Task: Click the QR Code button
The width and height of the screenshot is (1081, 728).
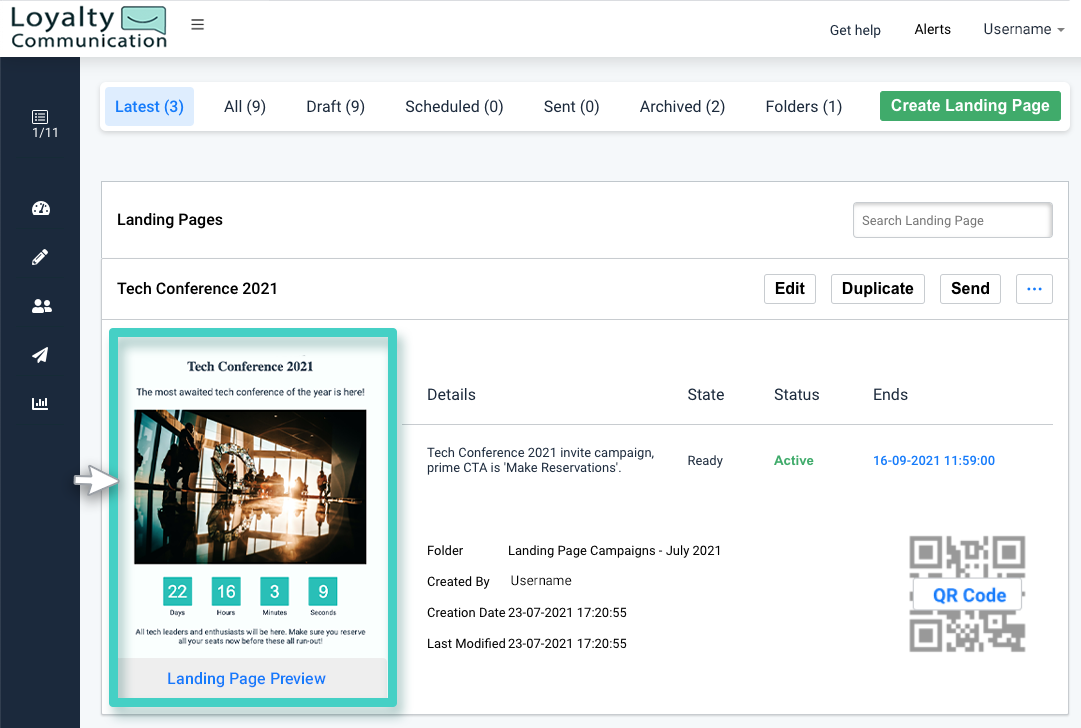Action: pyautogui.click(x=969, y=595)
